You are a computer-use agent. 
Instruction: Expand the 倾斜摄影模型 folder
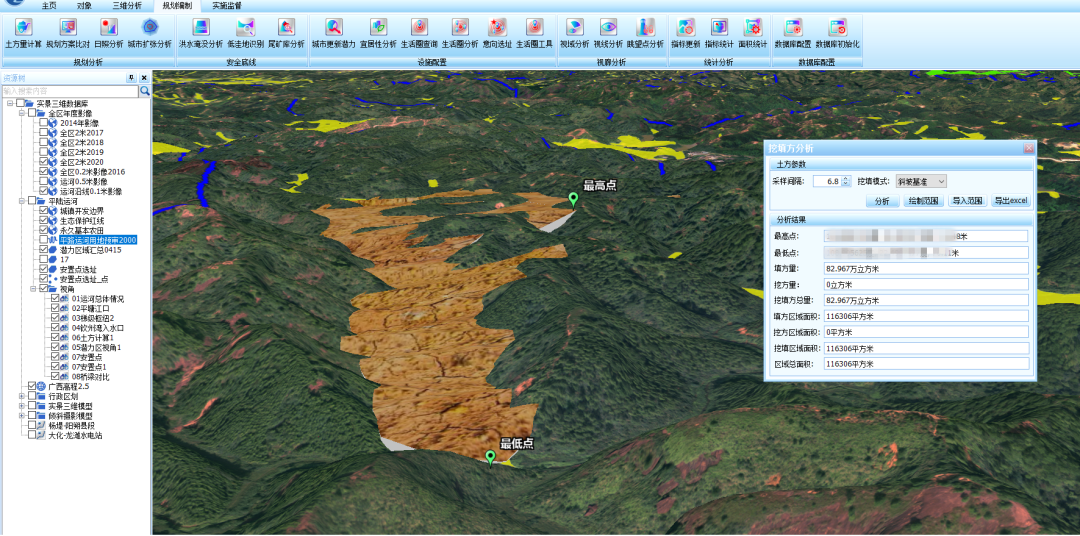[21, 416]
